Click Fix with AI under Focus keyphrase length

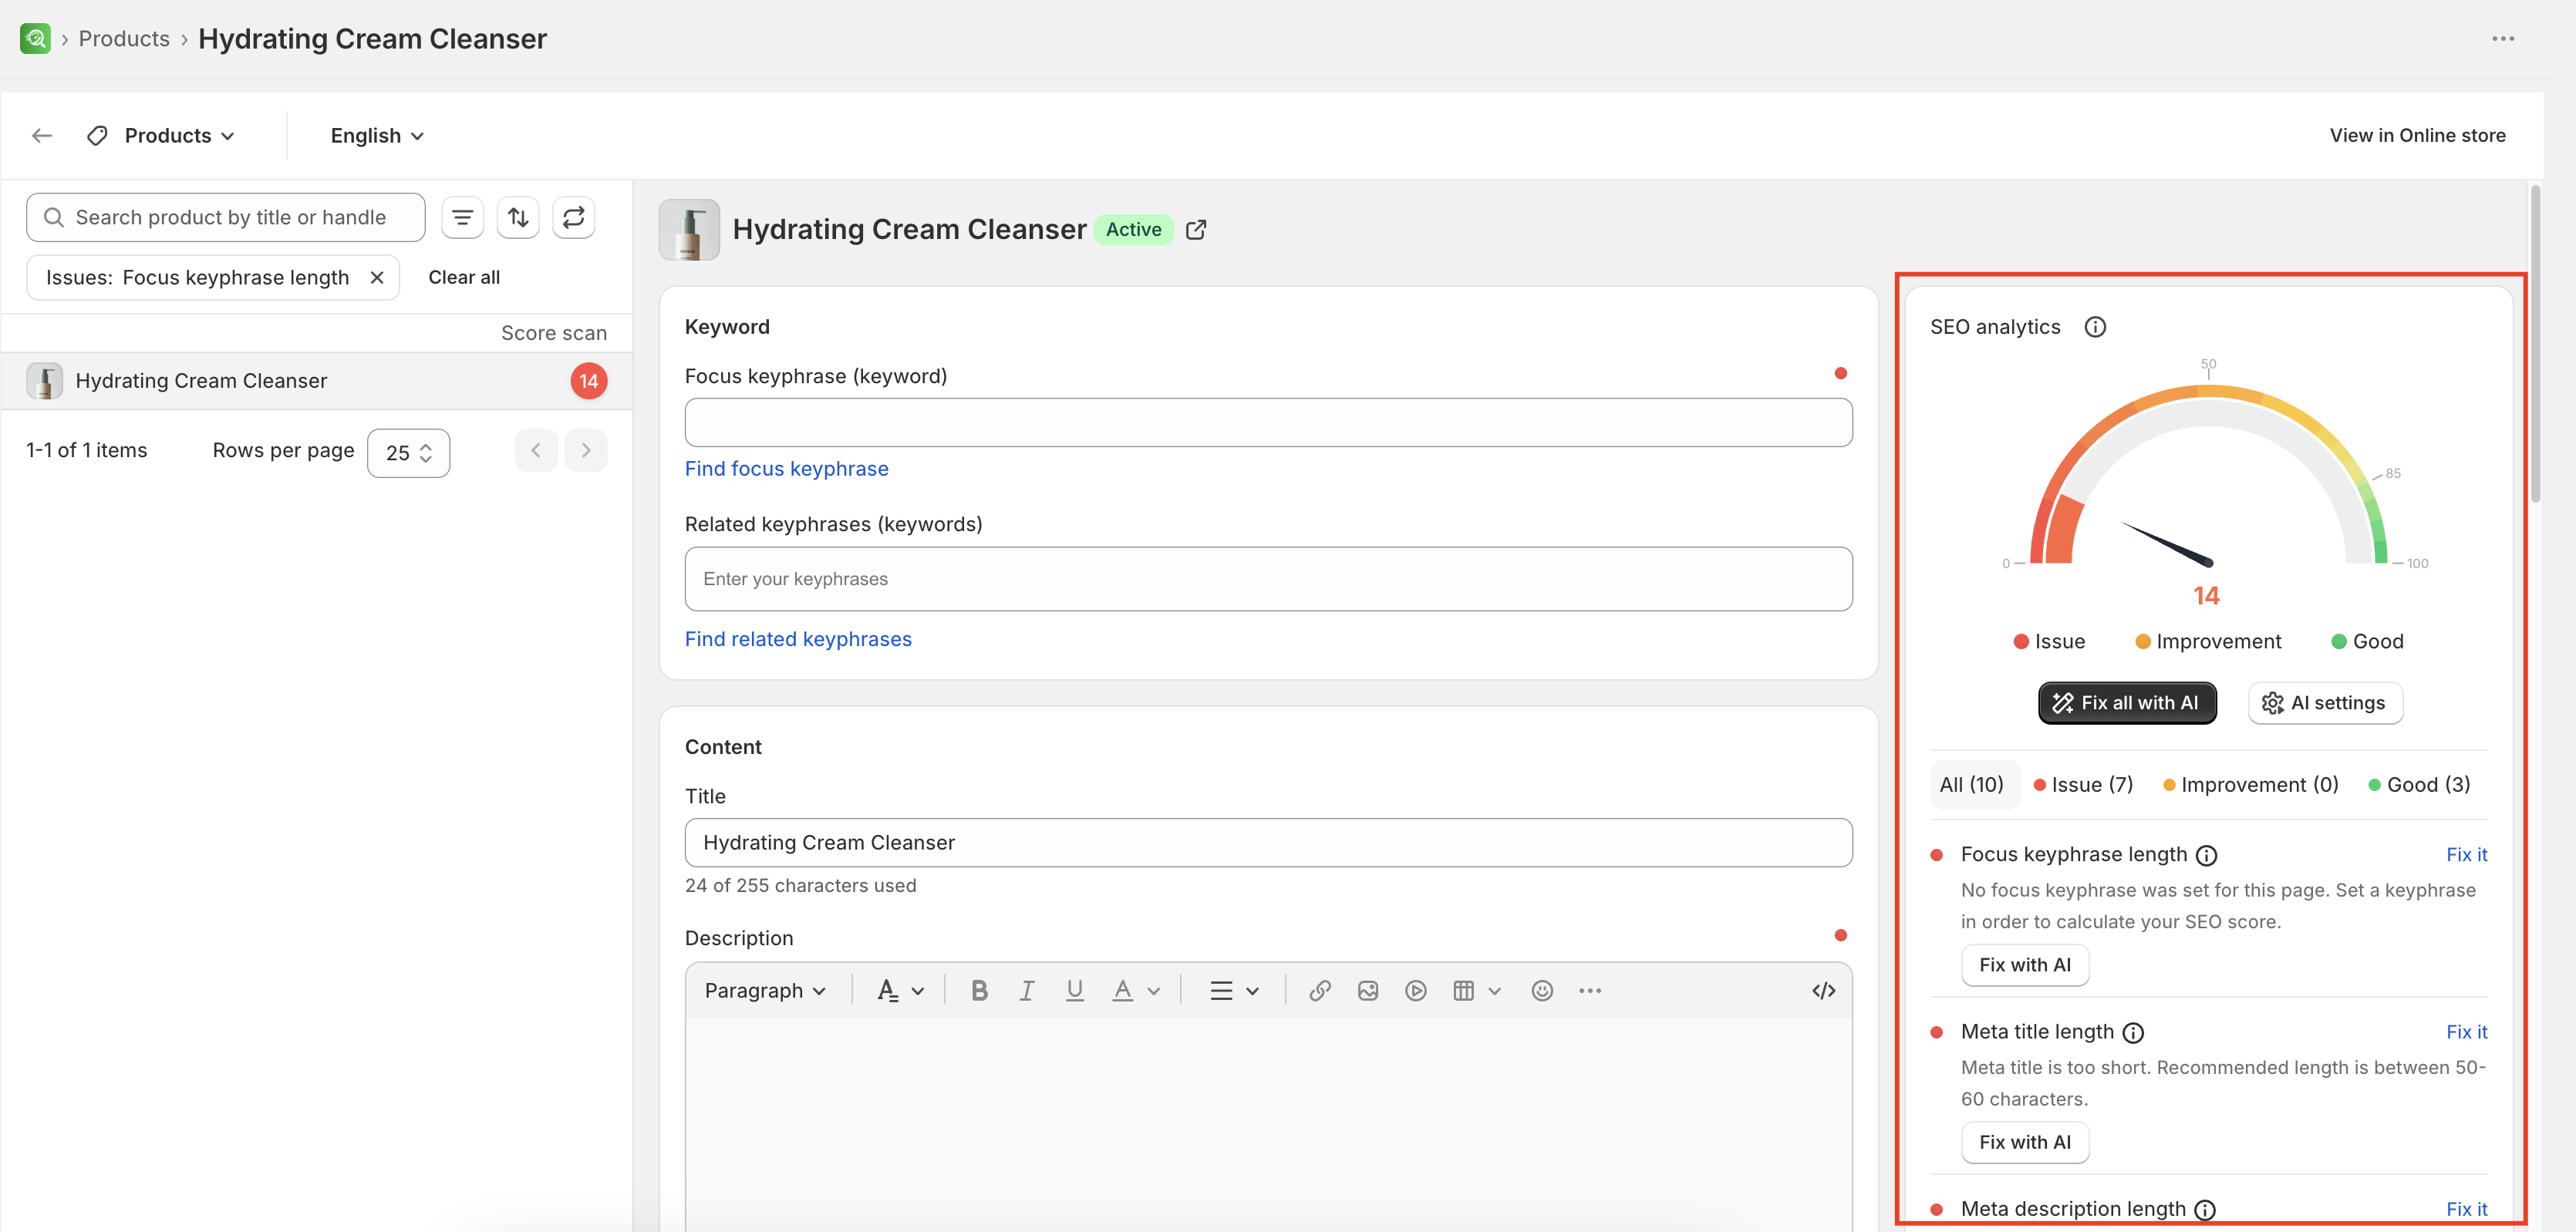2024,965
